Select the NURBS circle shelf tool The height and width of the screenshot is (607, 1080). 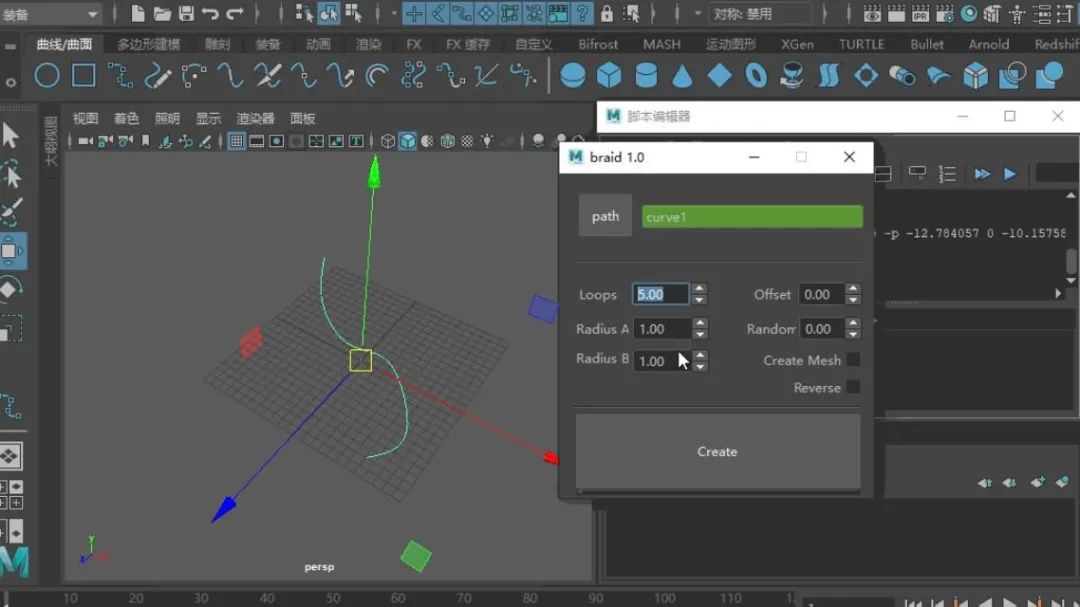pos(47,75)
